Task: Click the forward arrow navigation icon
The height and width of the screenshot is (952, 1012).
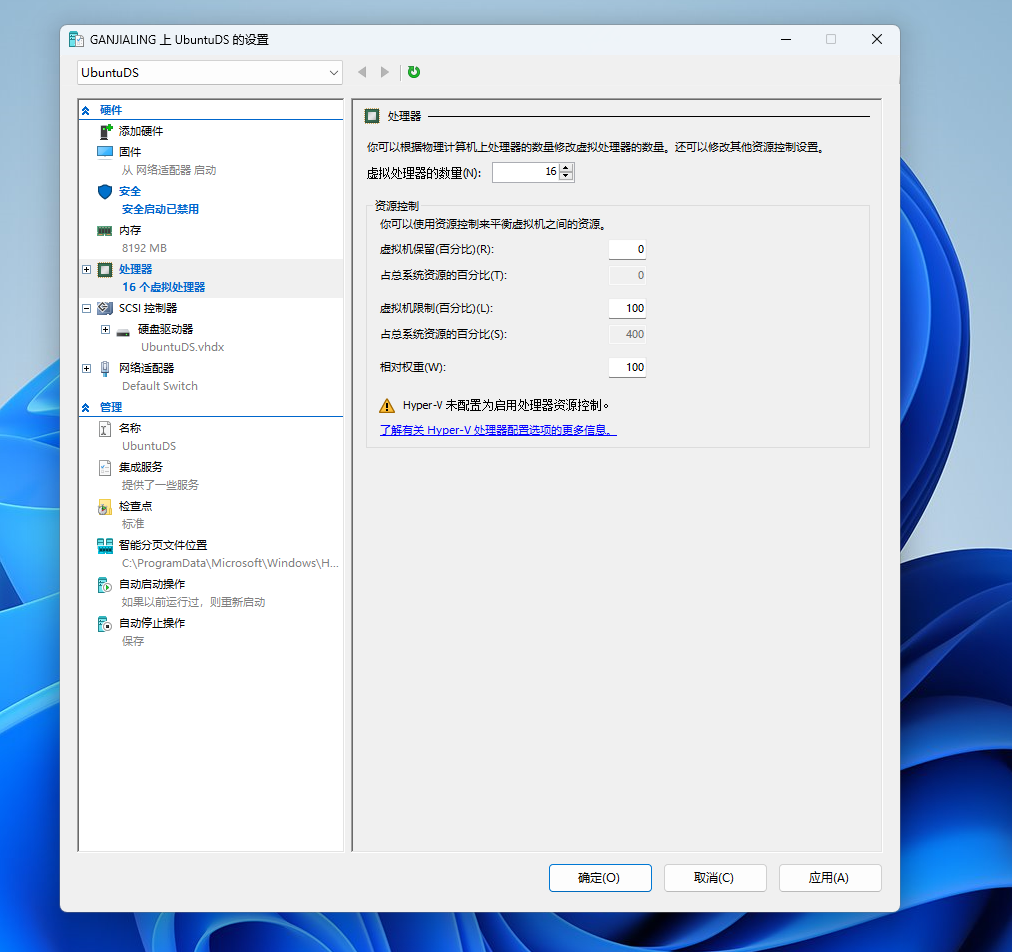Action: click(x=385, y=72)
